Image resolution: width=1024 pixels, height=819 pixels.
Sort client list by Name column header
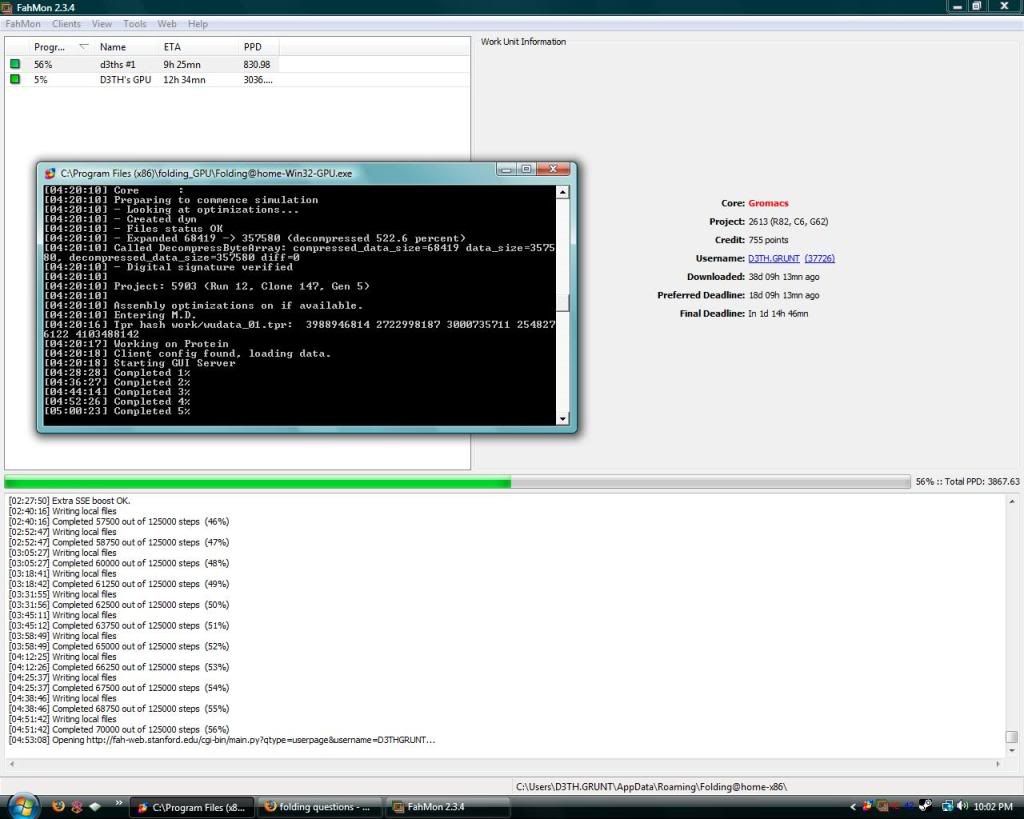126,47
